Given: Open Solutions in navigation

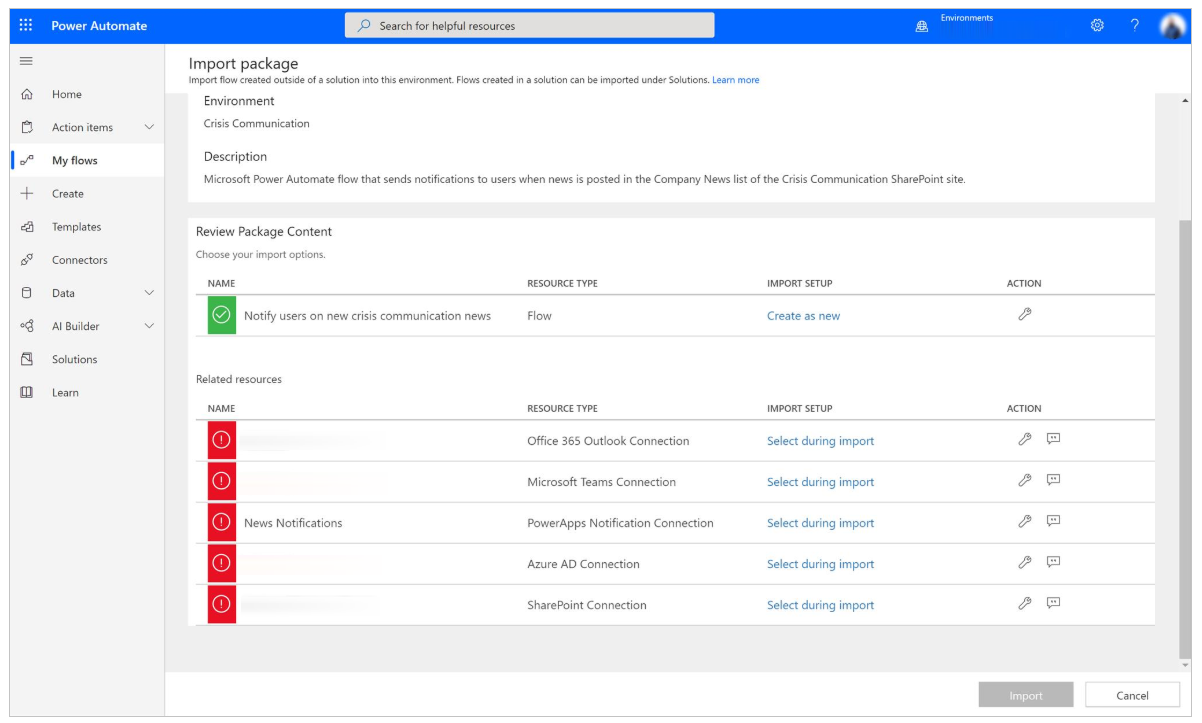Looking at the screenshot, I should (x=75, y=359).
